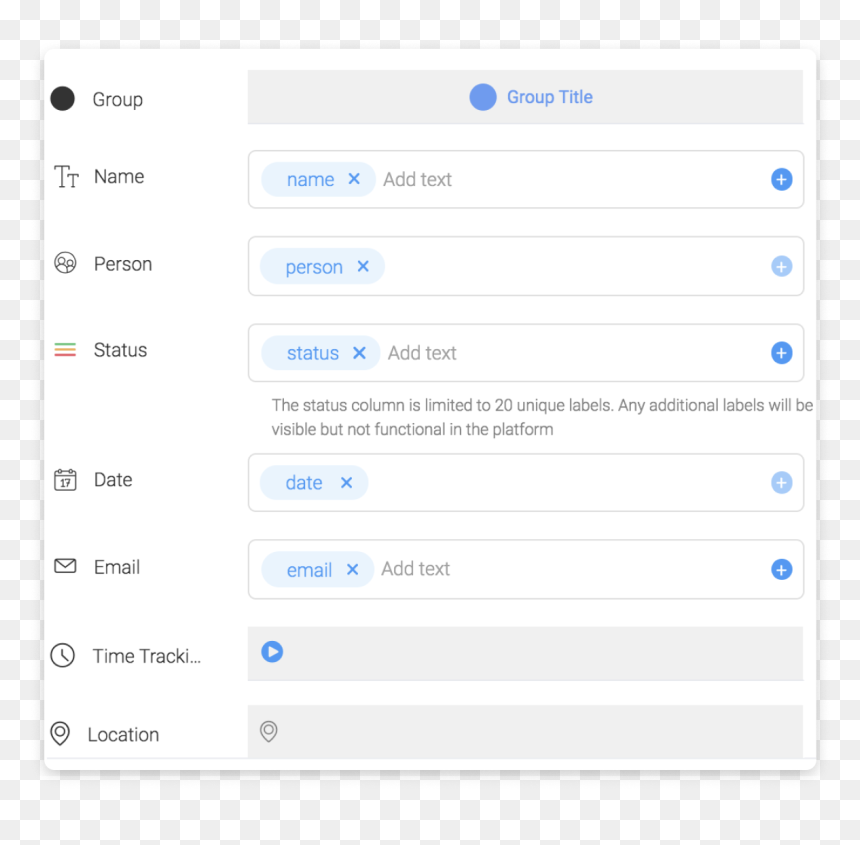This screenshot has height=845, width=860.
Task: Click plus button in Status field
Action: [x=782, y=353]
